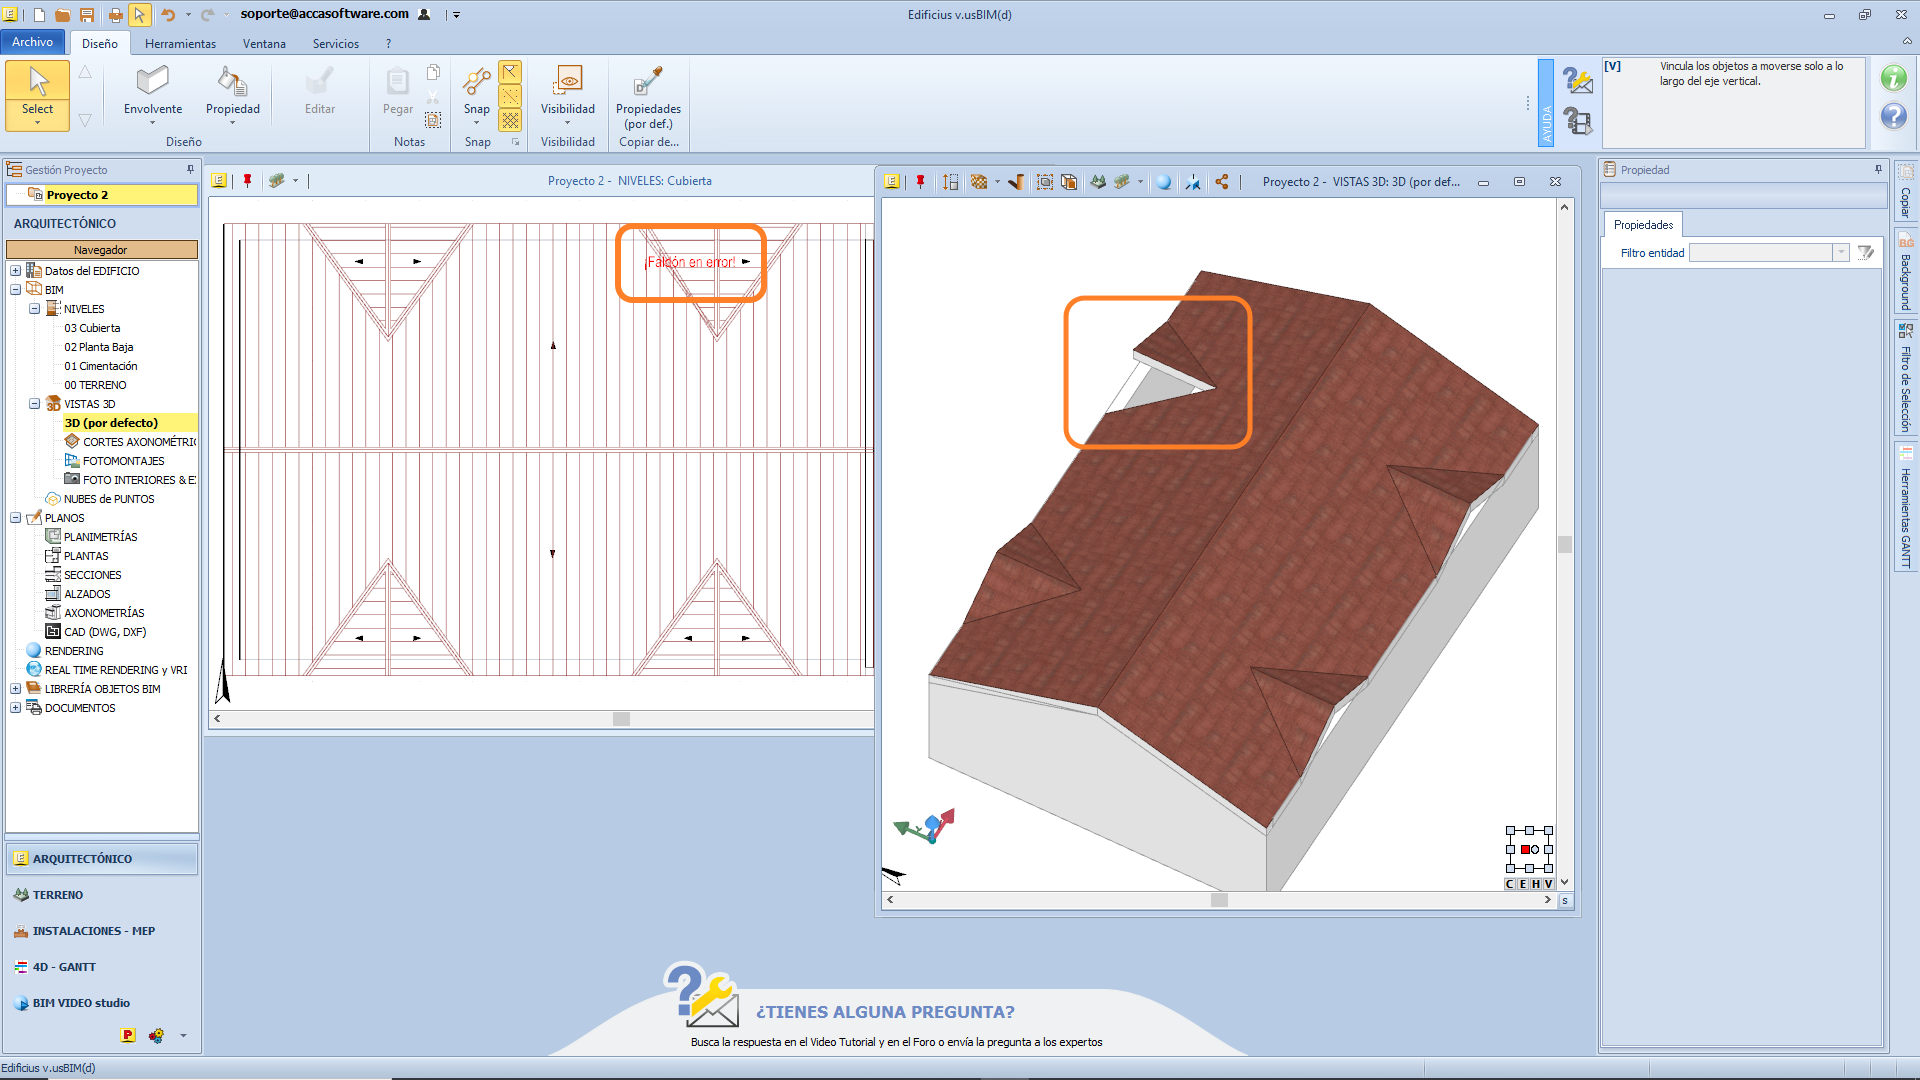Click the 4D - GANTT section button
Viewport: 1920px width, 1080px height.
point(64,967)
